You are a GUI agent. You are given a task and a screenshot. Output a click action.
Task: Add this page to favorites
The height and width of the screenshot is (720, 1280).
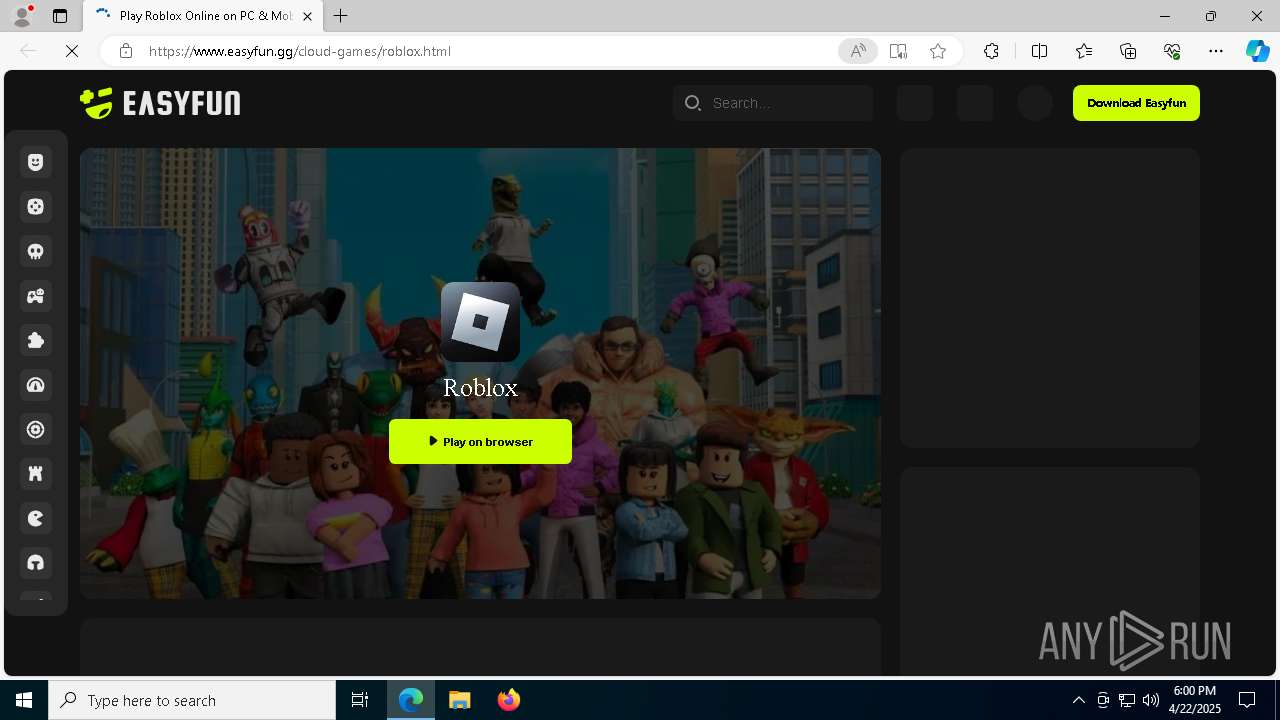click(938, 51)
